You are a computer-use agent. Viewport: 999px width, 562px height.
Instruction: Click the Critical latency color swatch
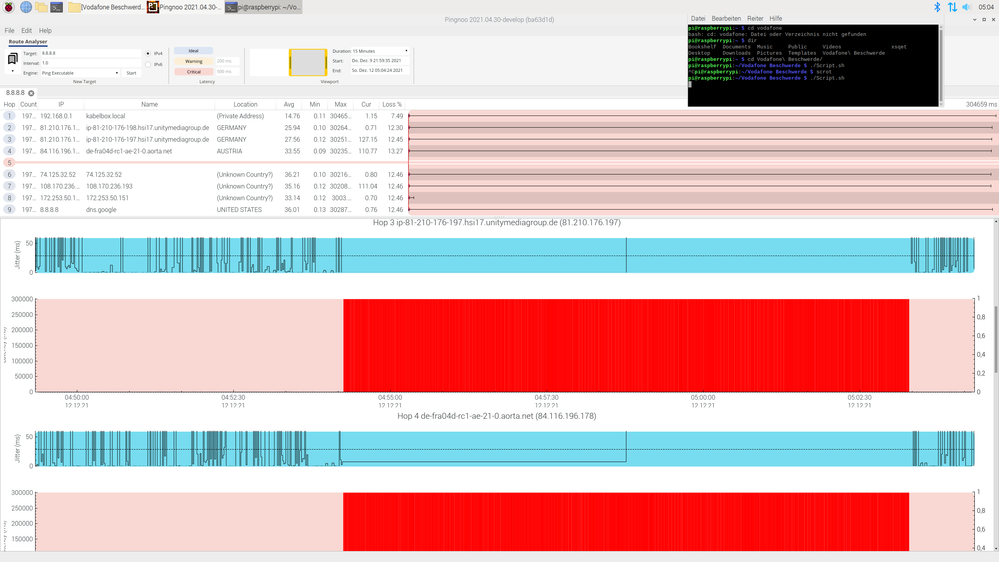tap(193, 71)
